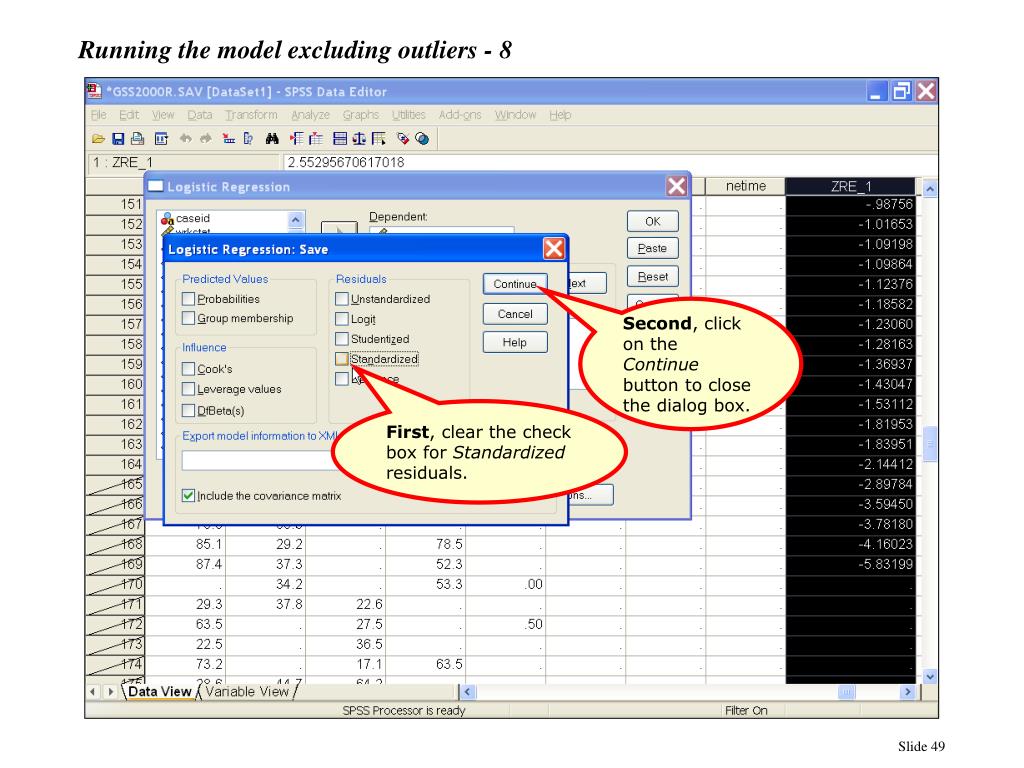1024x768 pixels.
Task: Click the Insert Cases toolbar icon
Action: pyautogui.click(x=296, y=138)
